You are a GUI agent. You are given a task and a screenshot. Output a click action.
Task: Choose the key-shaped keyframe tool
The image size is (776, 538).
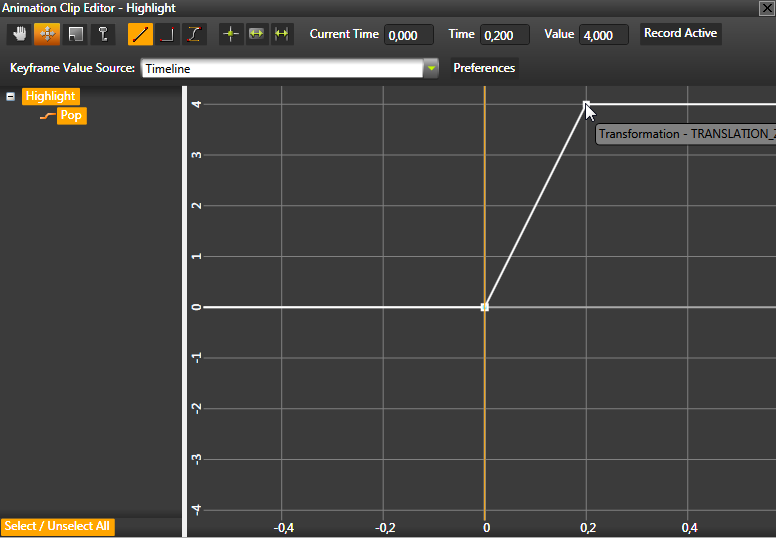coord(102,34)
